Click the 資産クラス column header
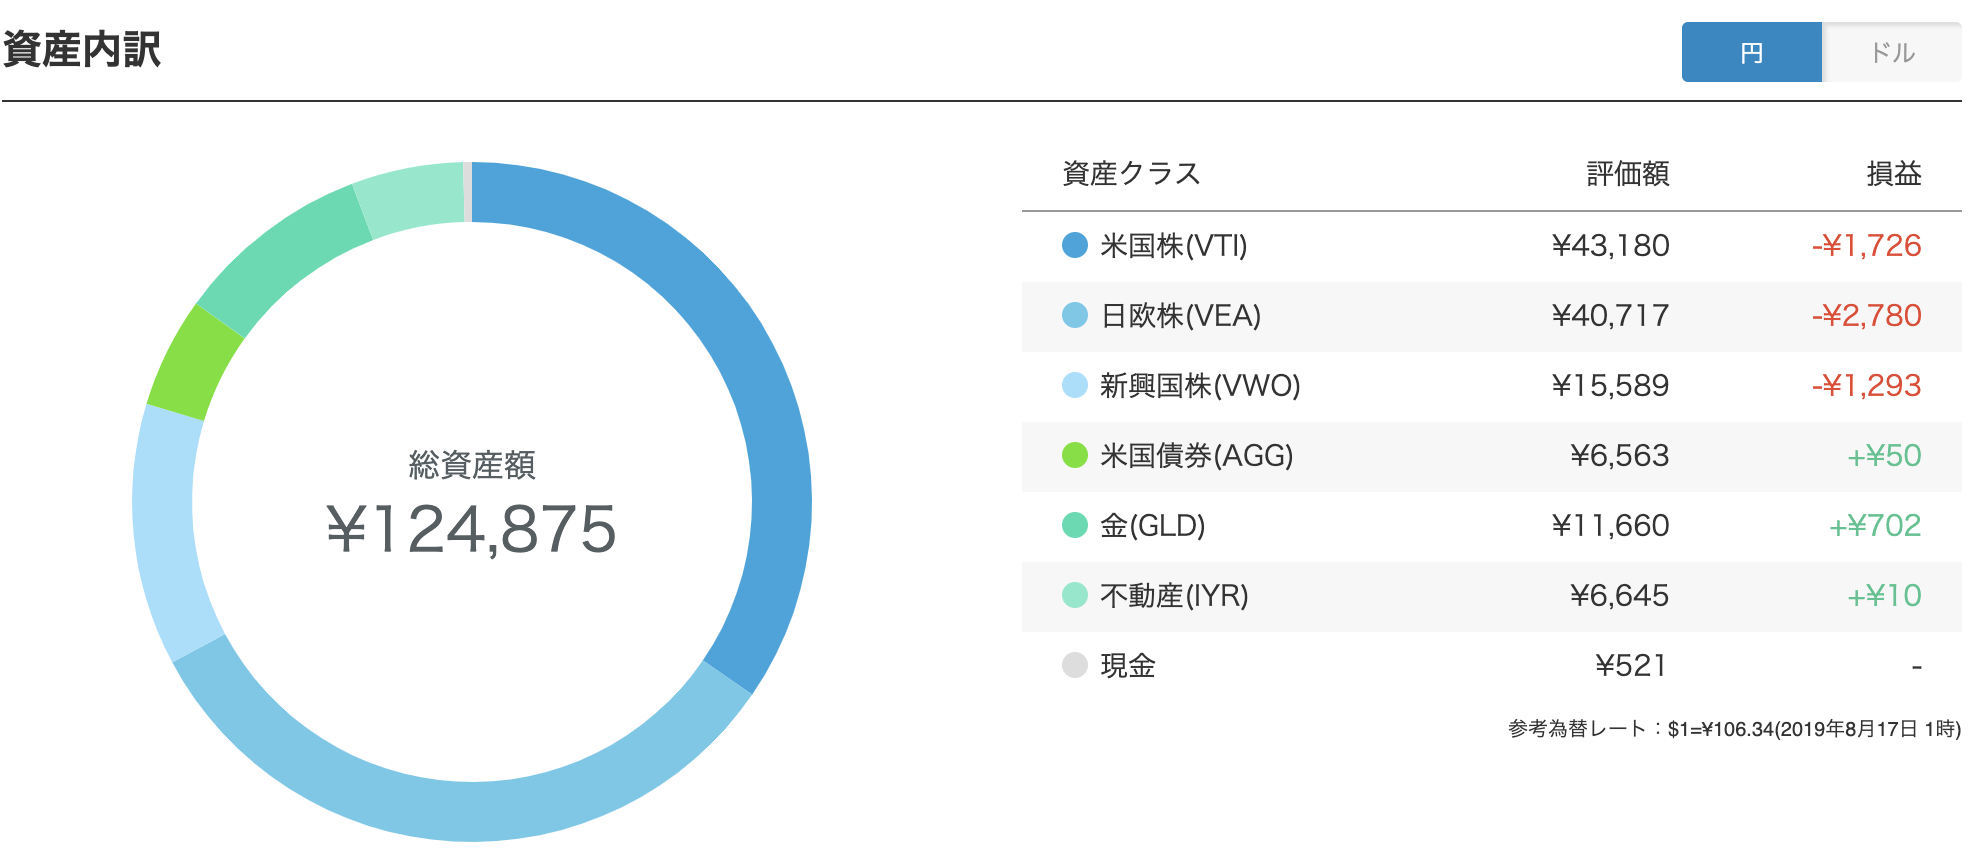 (x=1131, y=173)
